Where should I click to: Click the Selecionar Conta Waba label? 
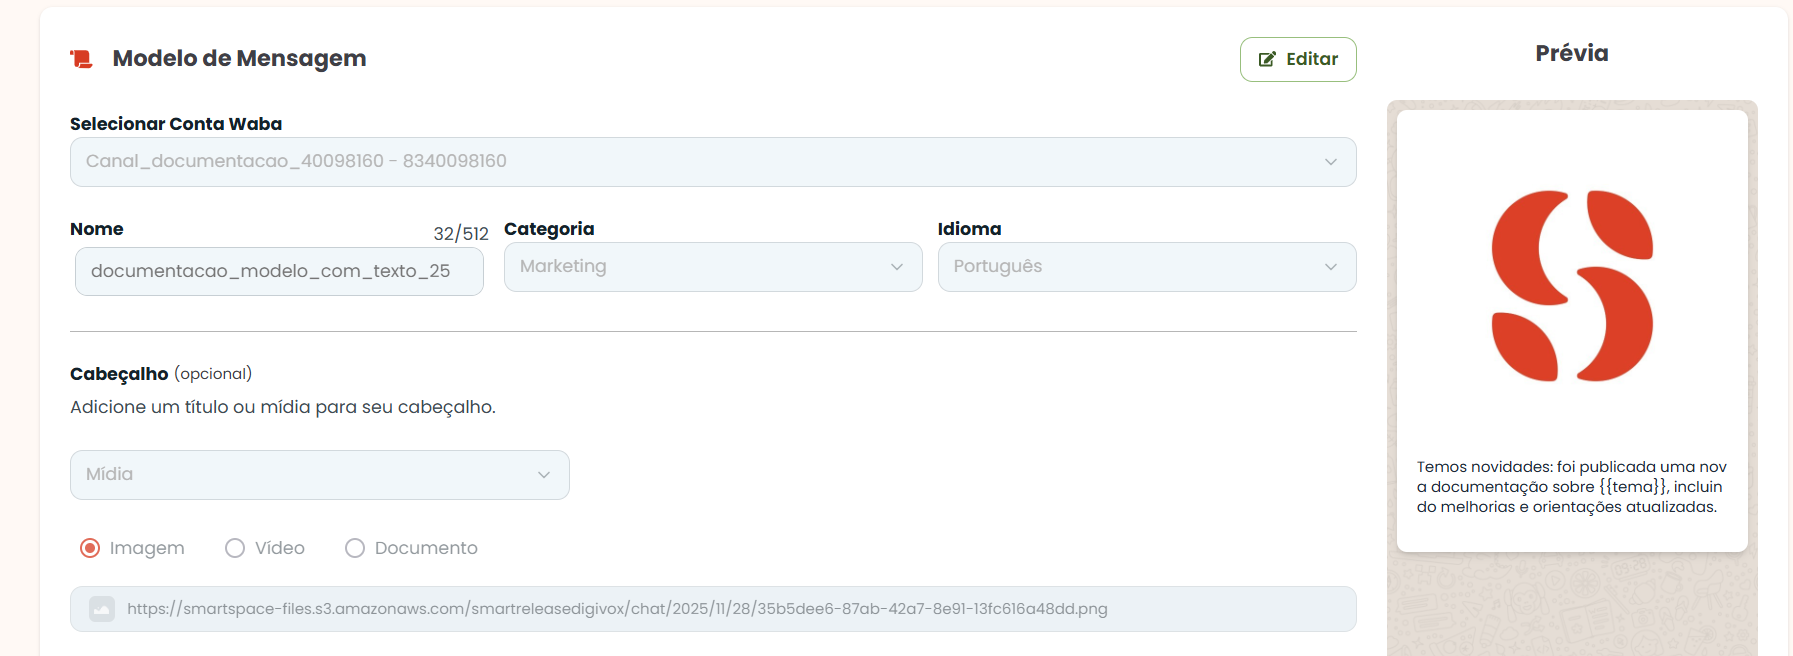coord(176,124)
